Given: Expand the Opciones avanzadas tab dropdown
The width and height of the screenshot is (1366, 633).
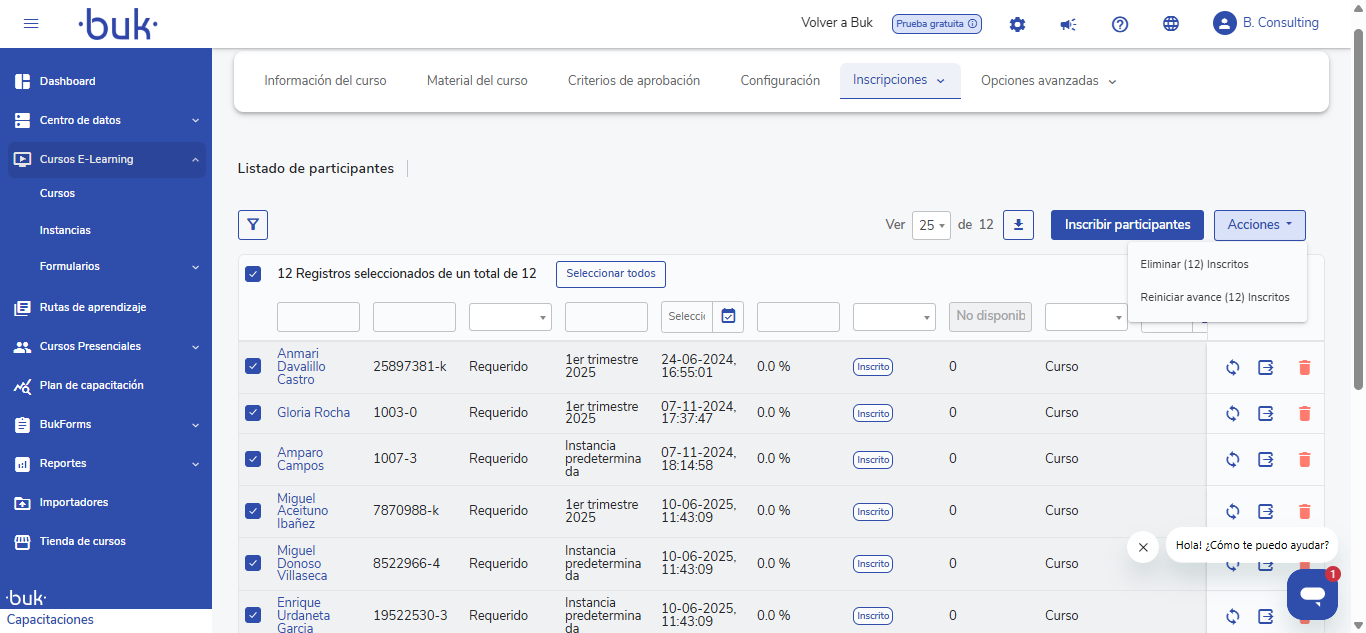Looking at the screenshot, I should click(1048, 81).
